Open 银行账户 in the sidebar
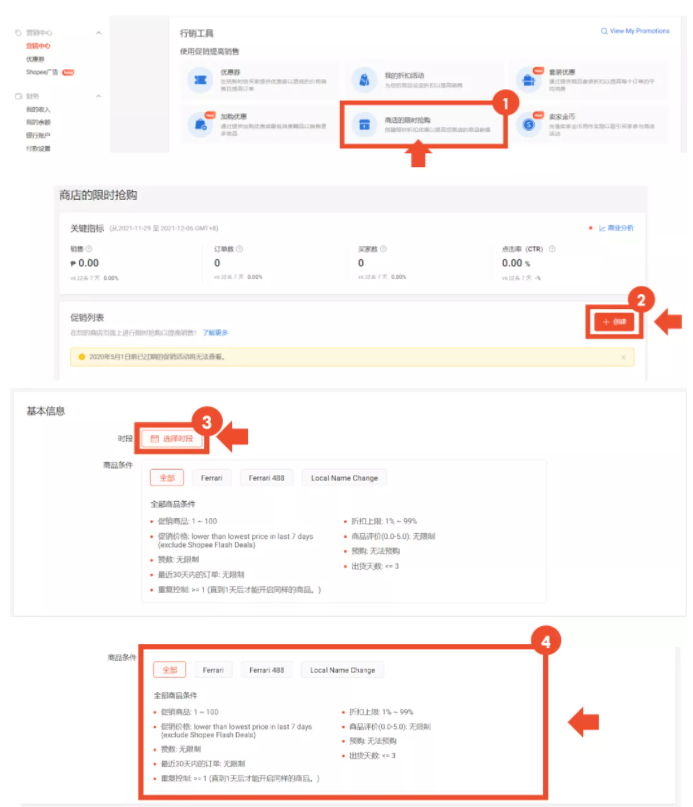Screen dimensions: 693x807 tap(38, 135)
